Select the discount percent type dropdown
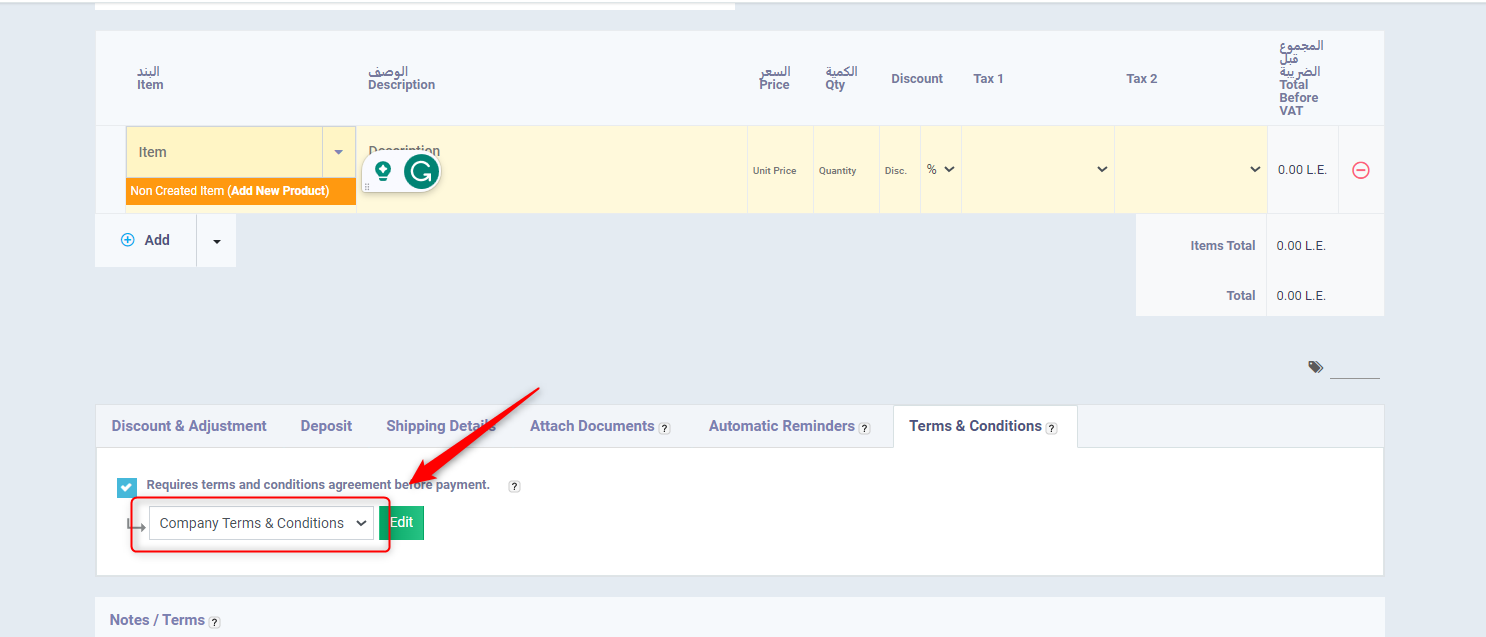Image resolution: width=1486 pixels, height=637 pixels. click(x=940, y=170)
